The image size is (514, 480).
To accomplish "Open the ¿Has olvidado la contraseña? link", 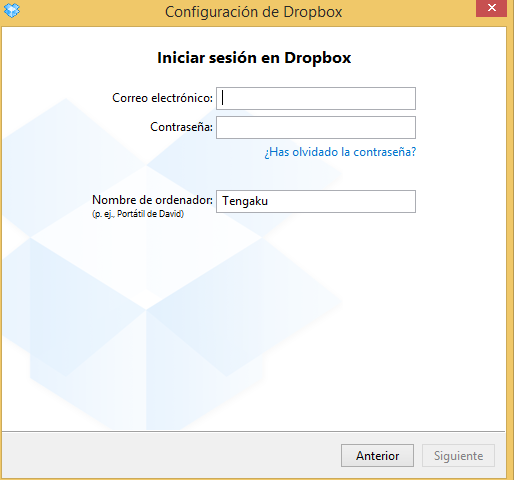I will (x=340, y=152).
